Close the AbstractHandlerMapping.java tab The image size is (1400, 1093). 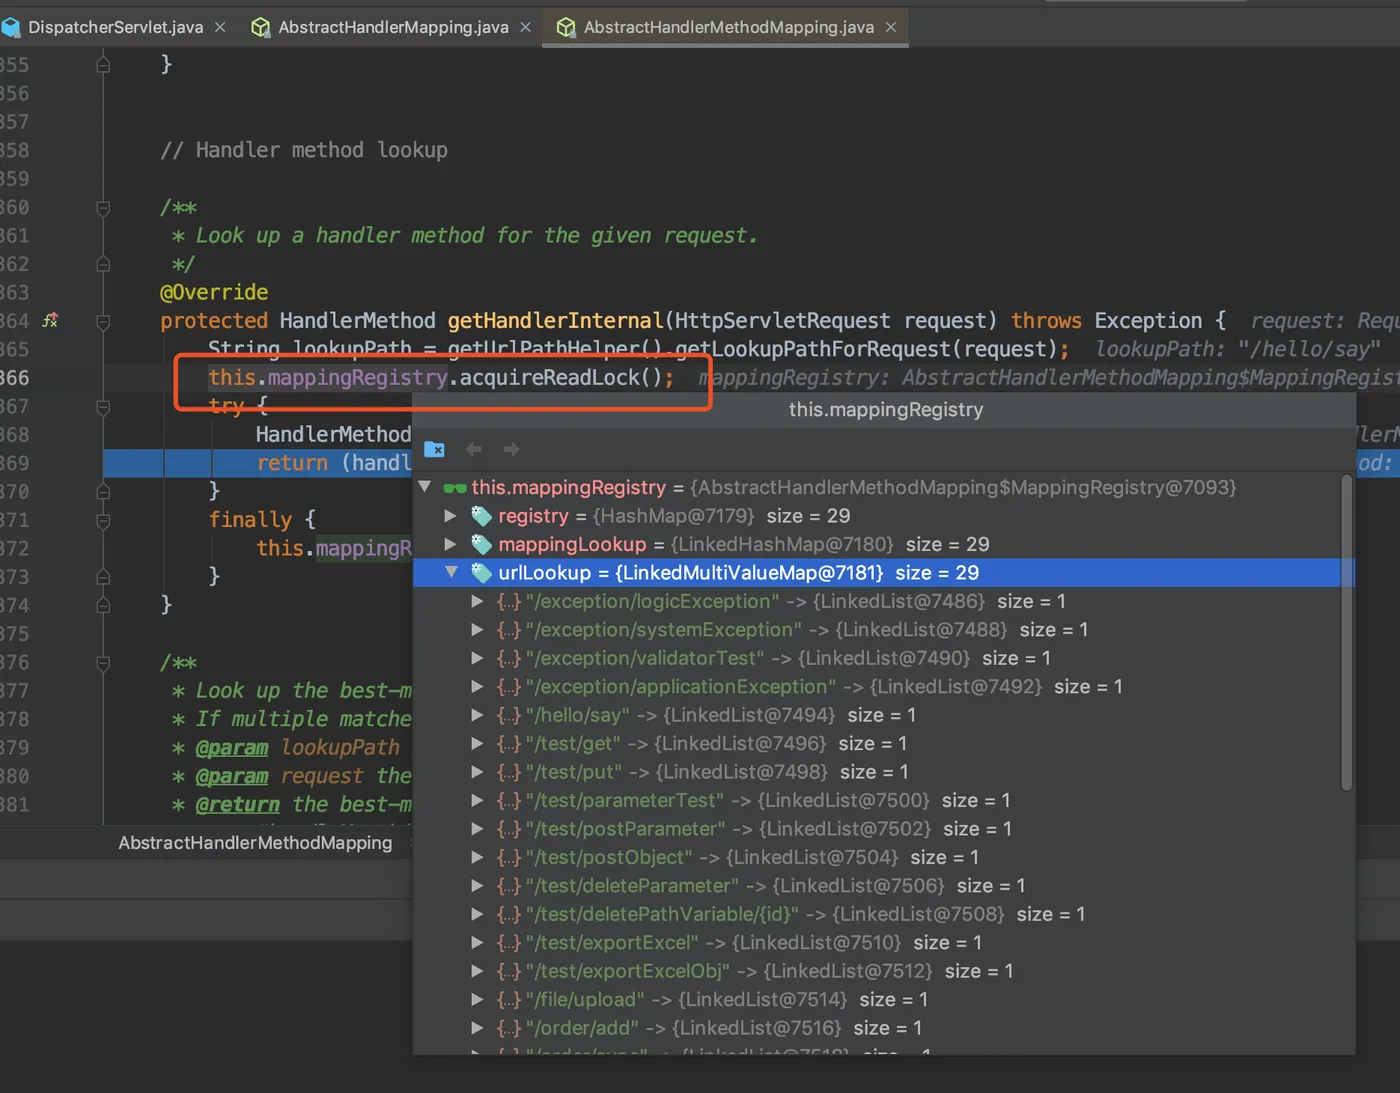coord(525,27)
